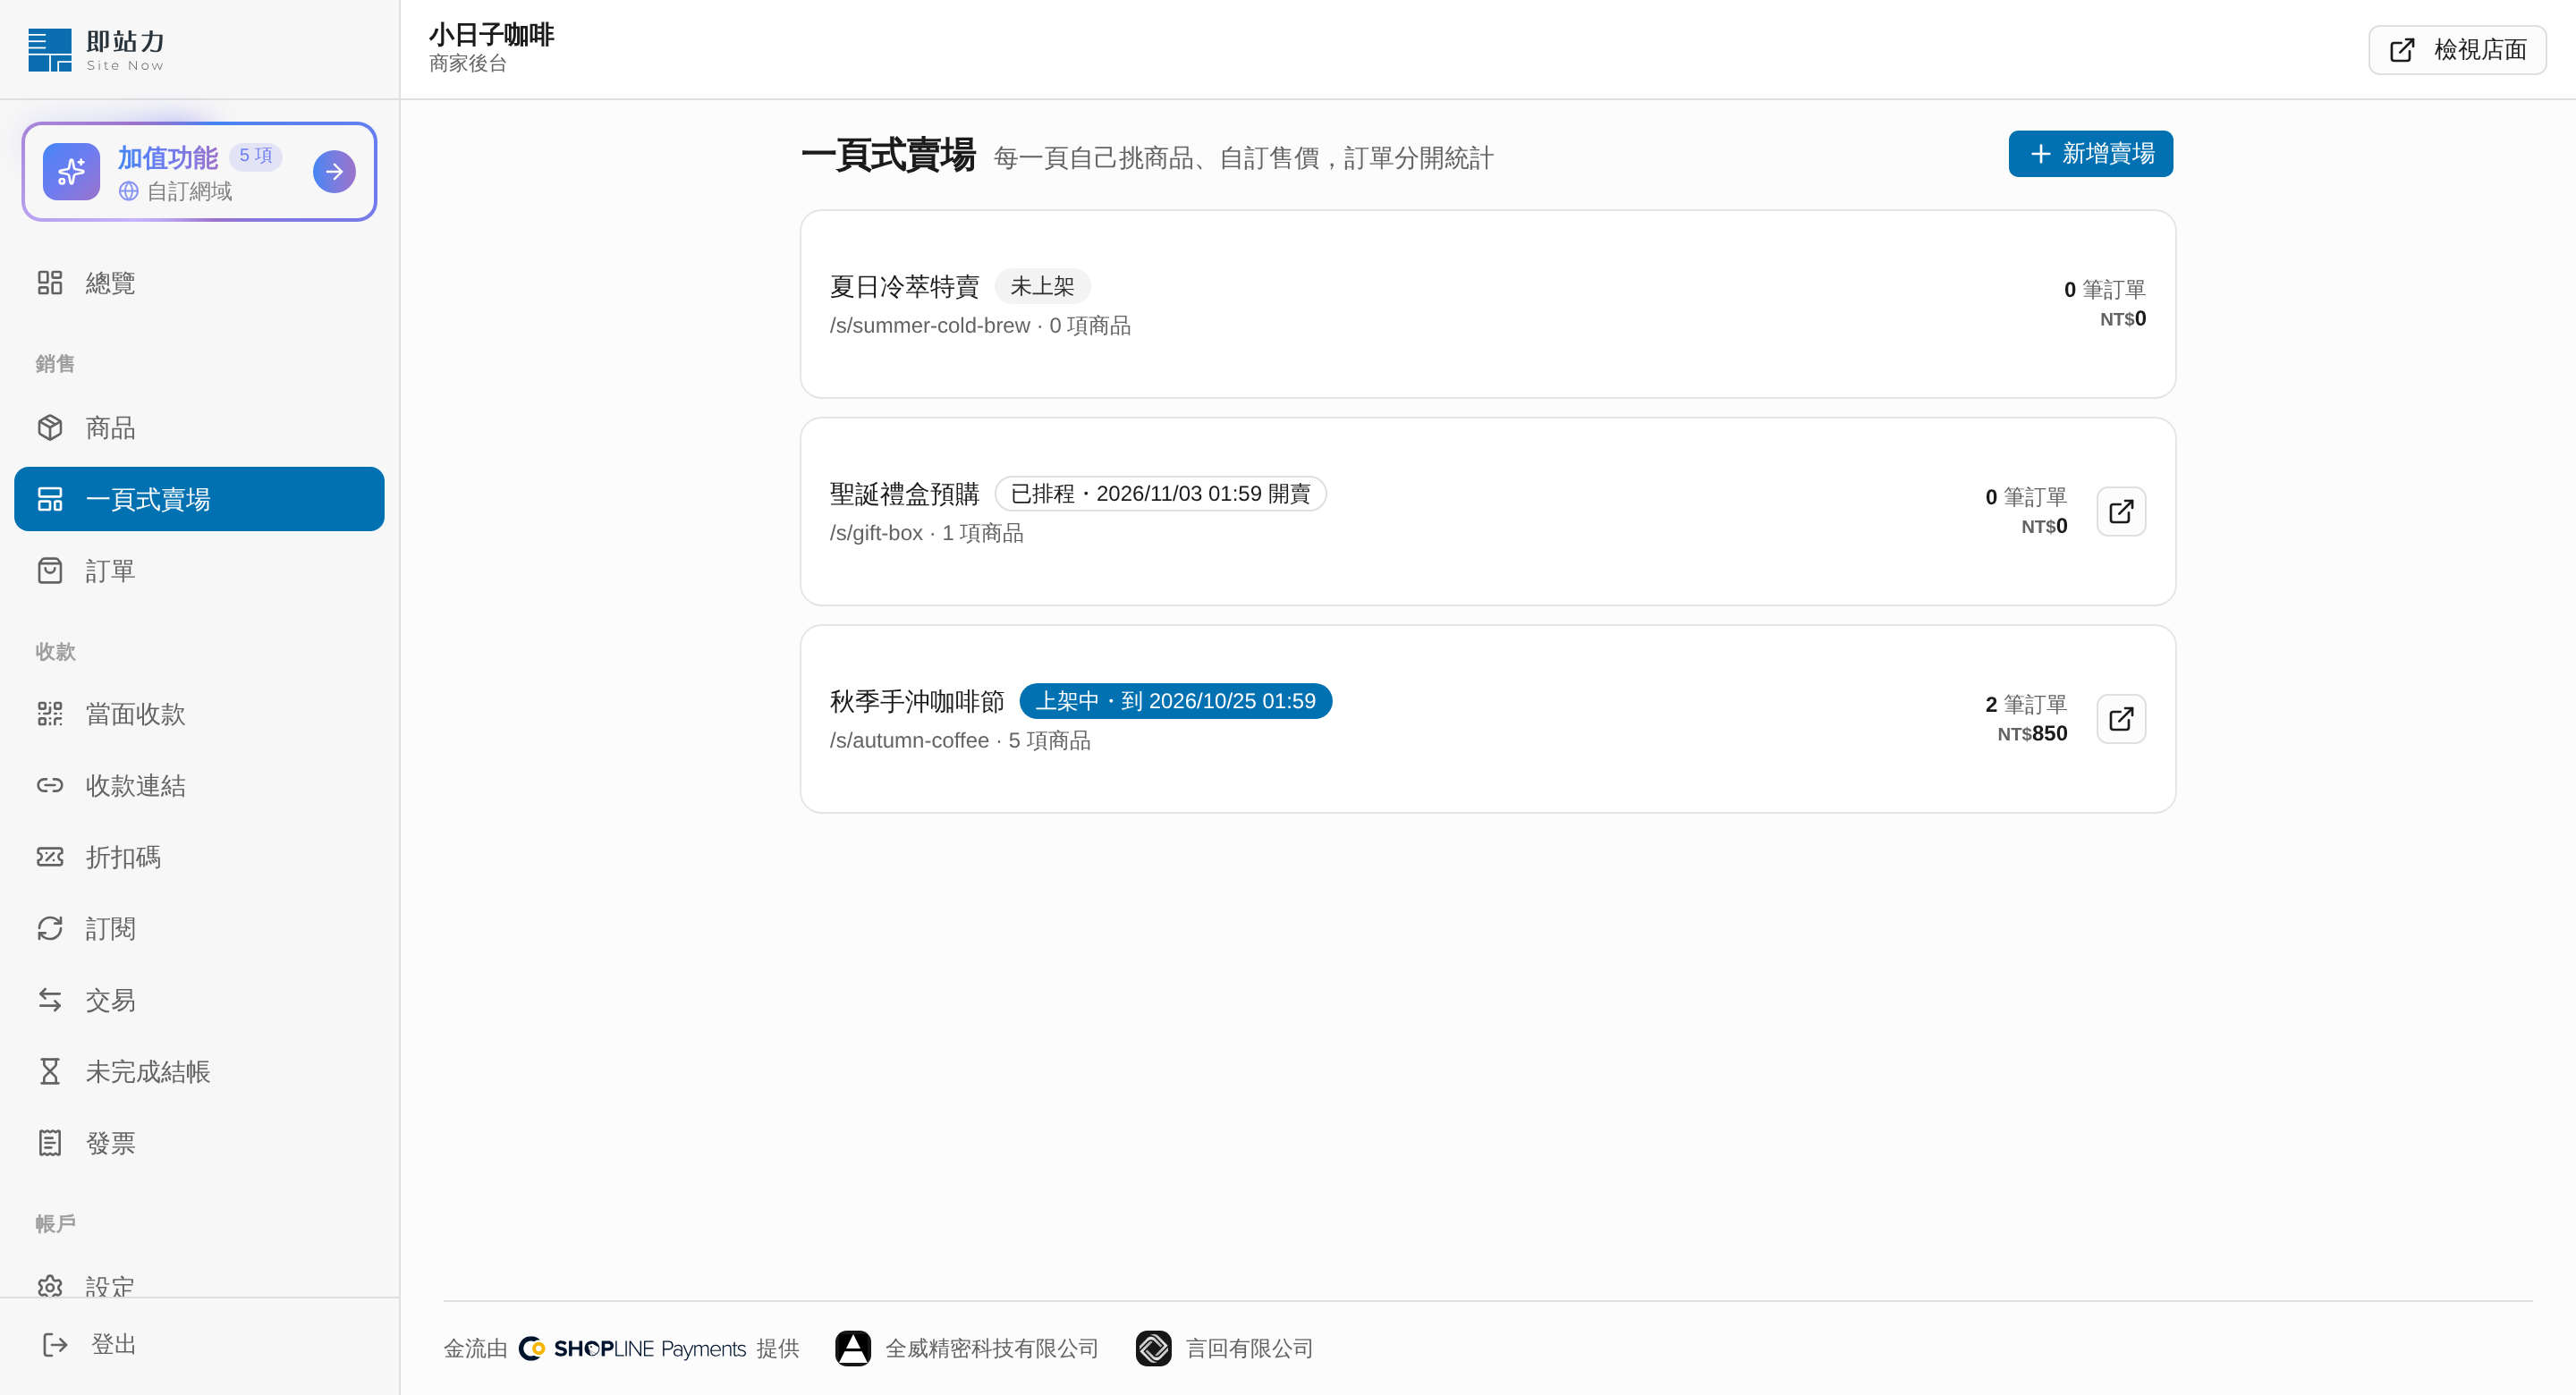Screen dimensions: 2576x1395
Task: Open 聖誕禮盒預購 page via its external link icon
Action: click(2121, 512)
